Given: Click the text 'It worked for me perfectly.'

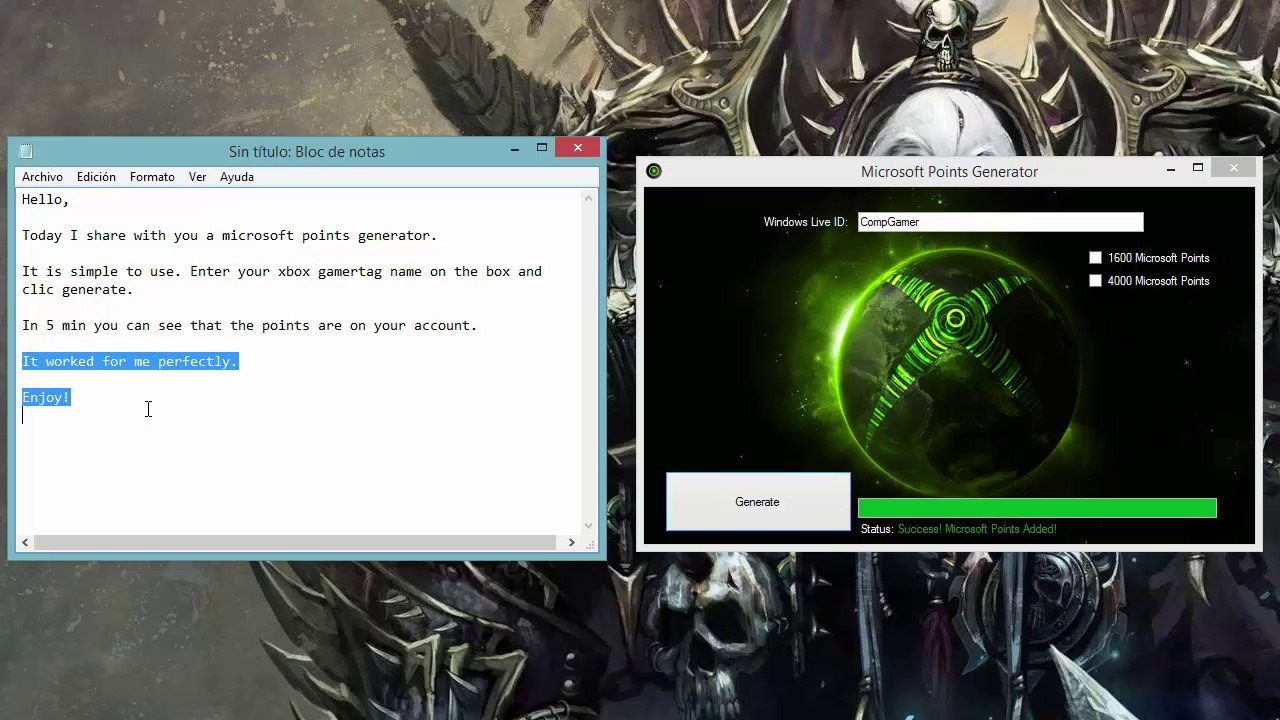Looking at the screenshot, I should 130,361.
